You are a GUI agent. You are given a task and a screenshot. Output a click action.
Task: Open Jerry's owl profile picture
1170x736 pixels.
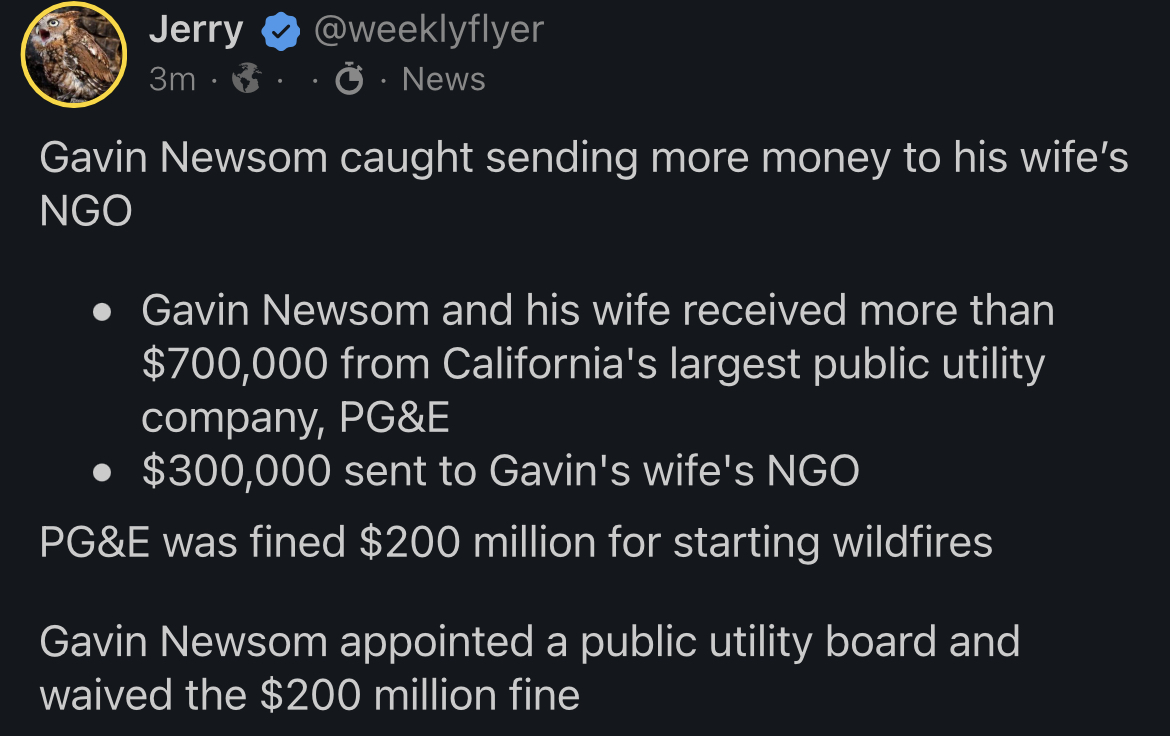click(74, 54)
